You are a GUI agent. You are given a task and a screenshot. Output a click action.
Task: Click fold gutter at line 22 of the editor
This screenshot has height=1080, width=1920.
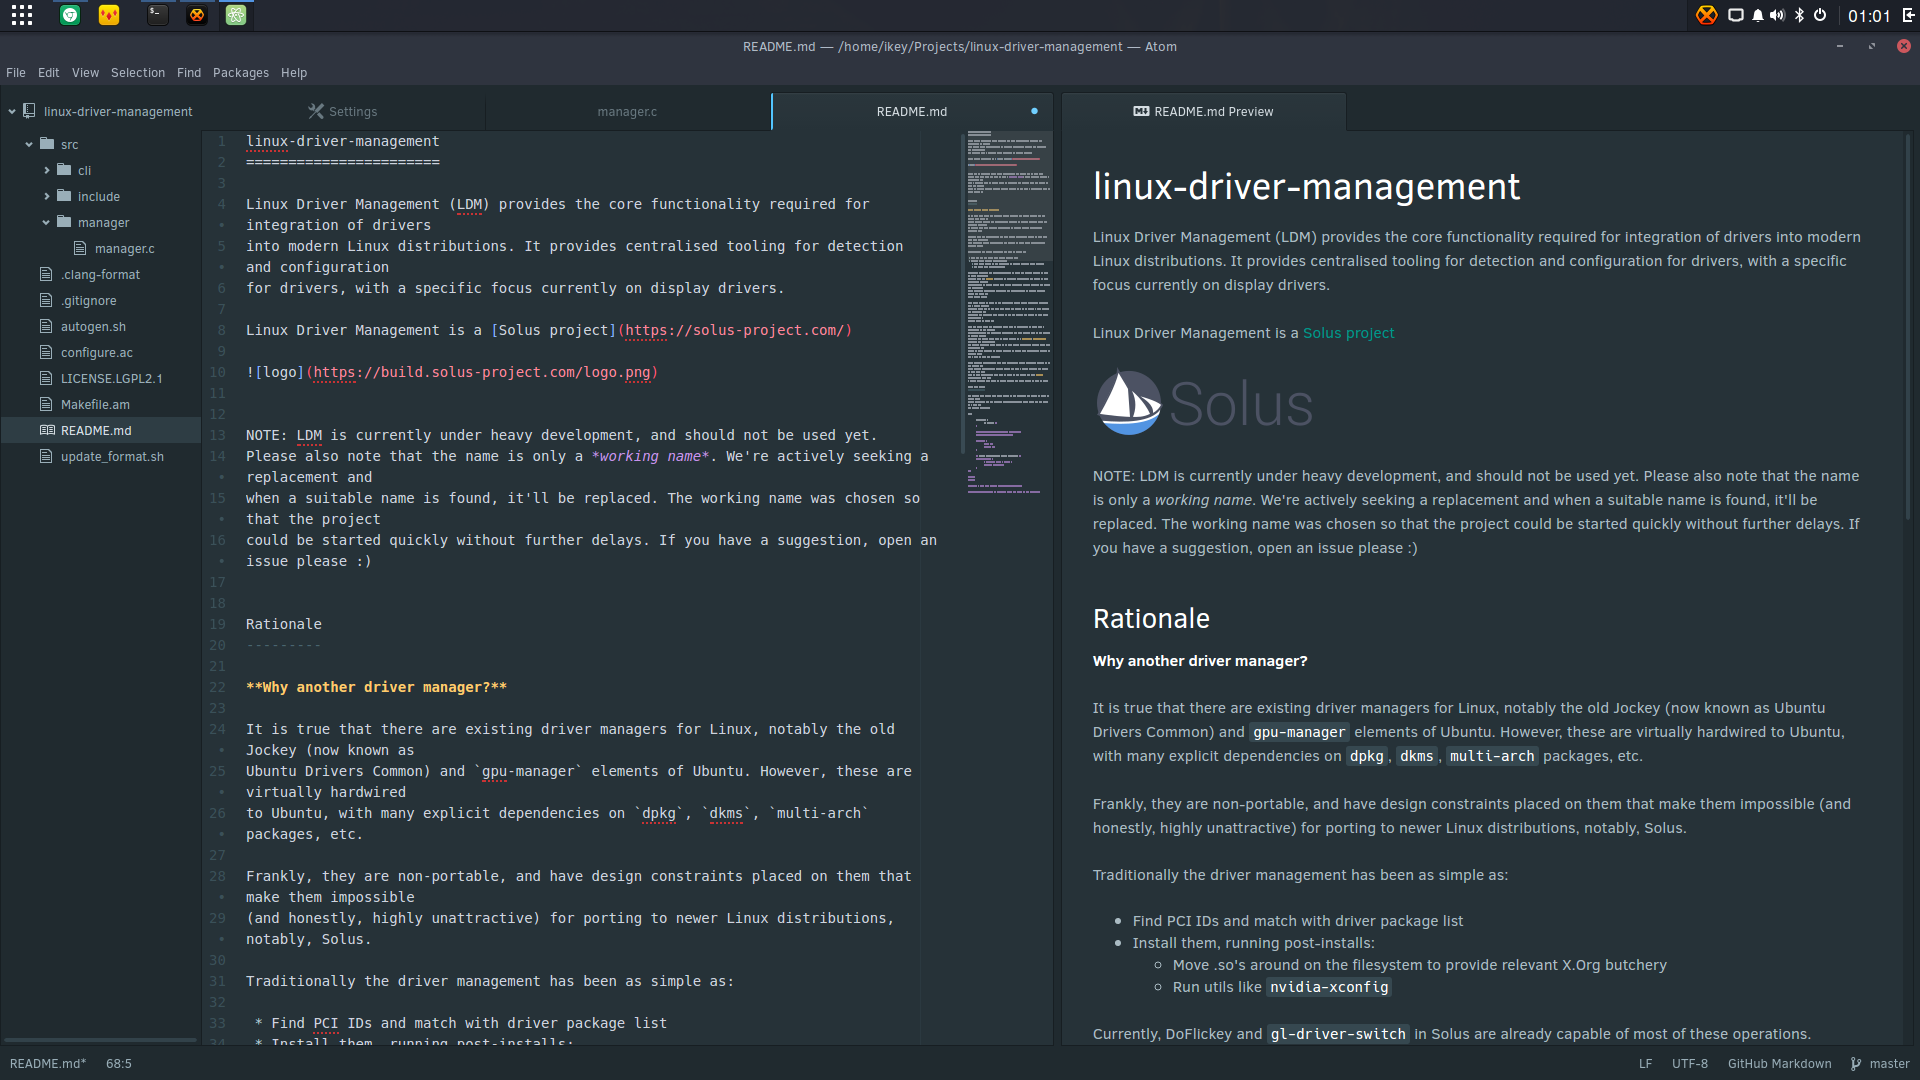[236, 687]
